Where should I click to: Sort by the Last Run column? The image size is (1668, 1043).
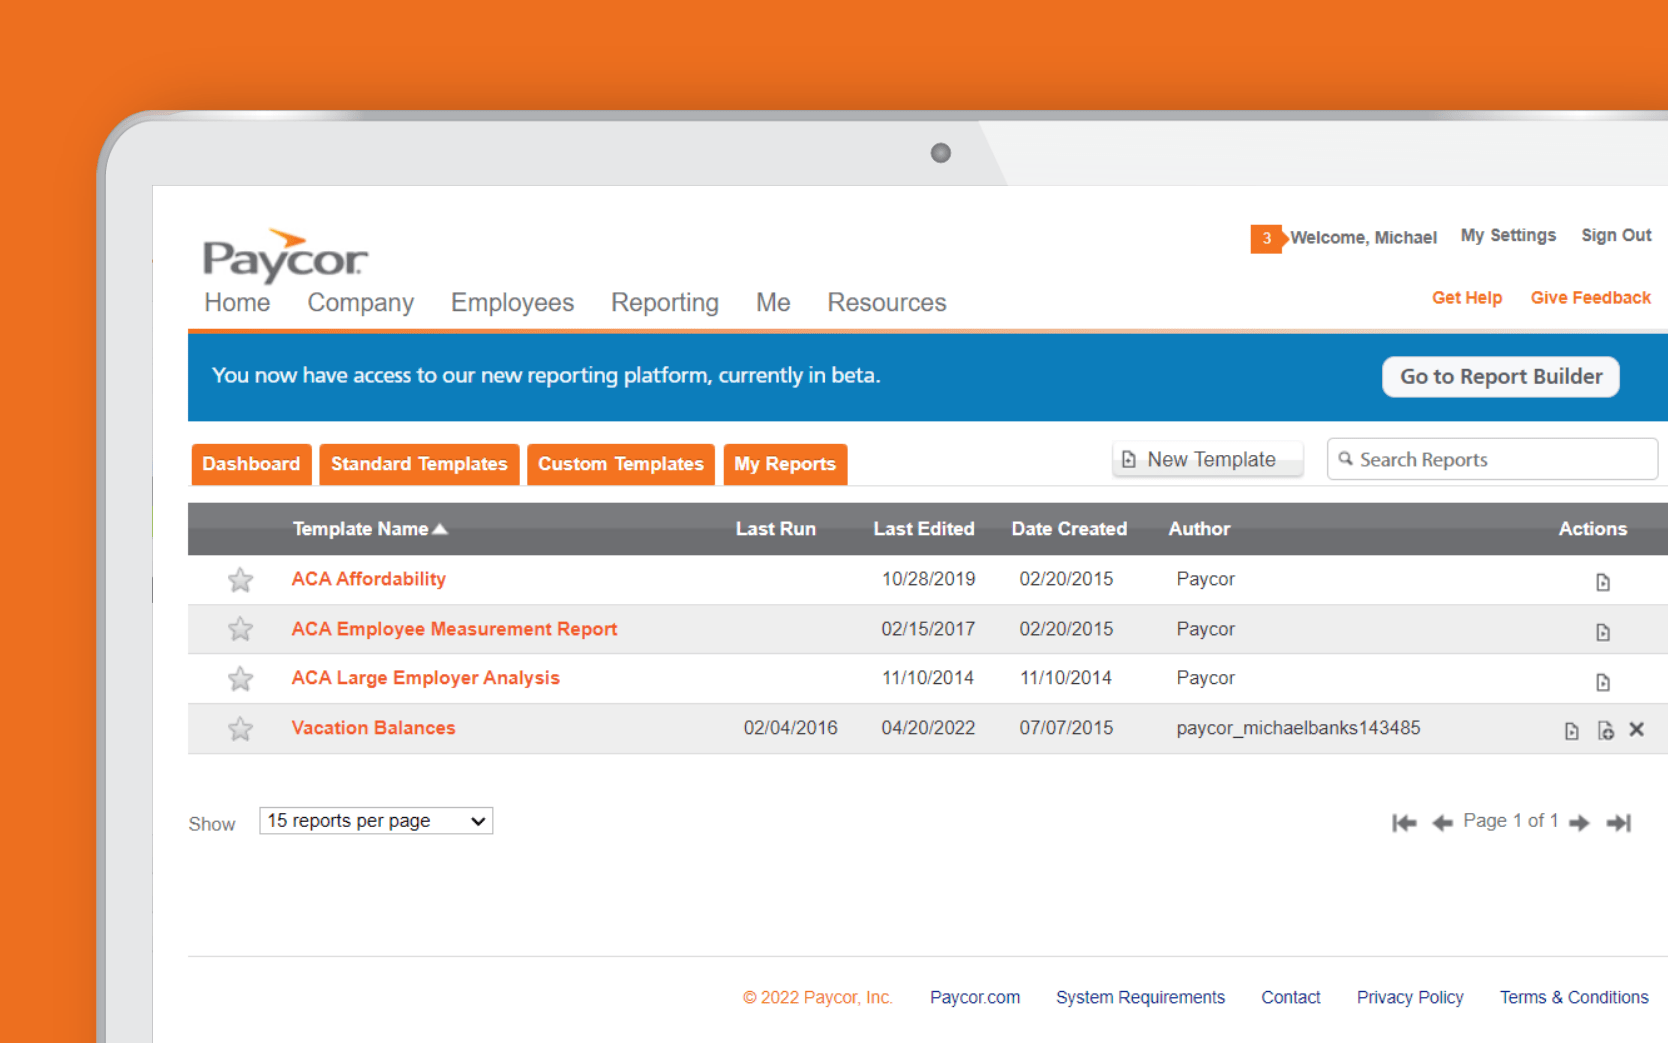[776, 529]
